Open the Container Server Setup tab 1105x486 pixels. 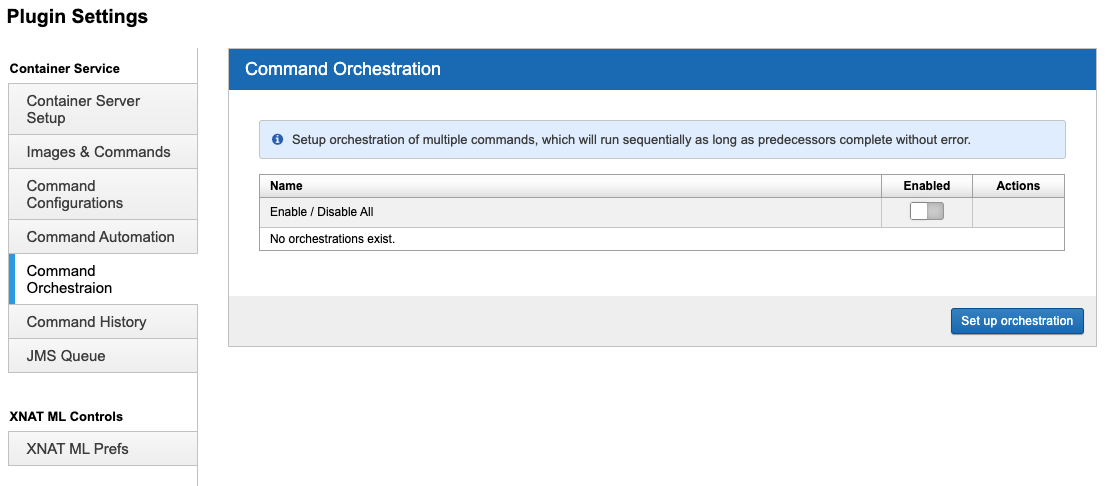(103, 110)
